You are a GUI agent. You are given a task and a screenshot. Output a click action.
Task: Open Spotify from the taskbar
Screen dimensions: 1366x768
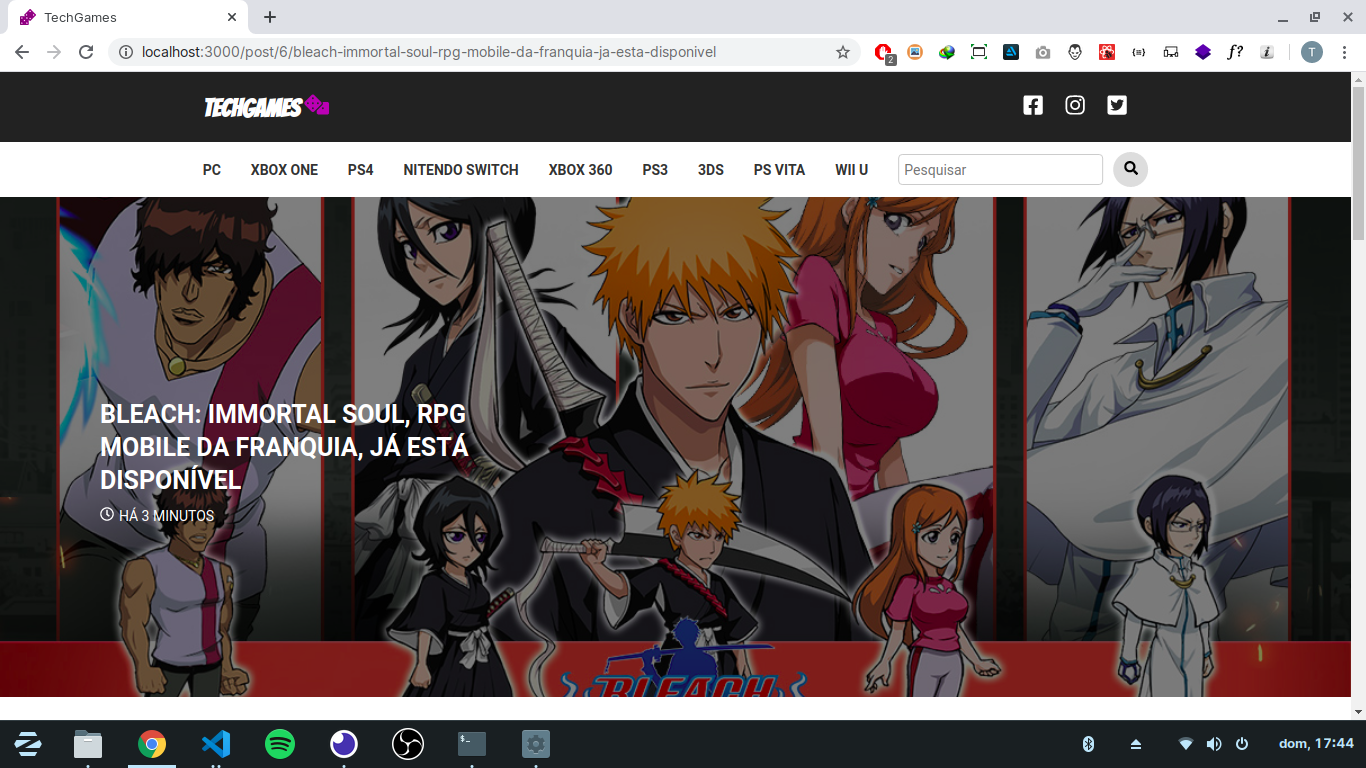click(x=280, y=744)
